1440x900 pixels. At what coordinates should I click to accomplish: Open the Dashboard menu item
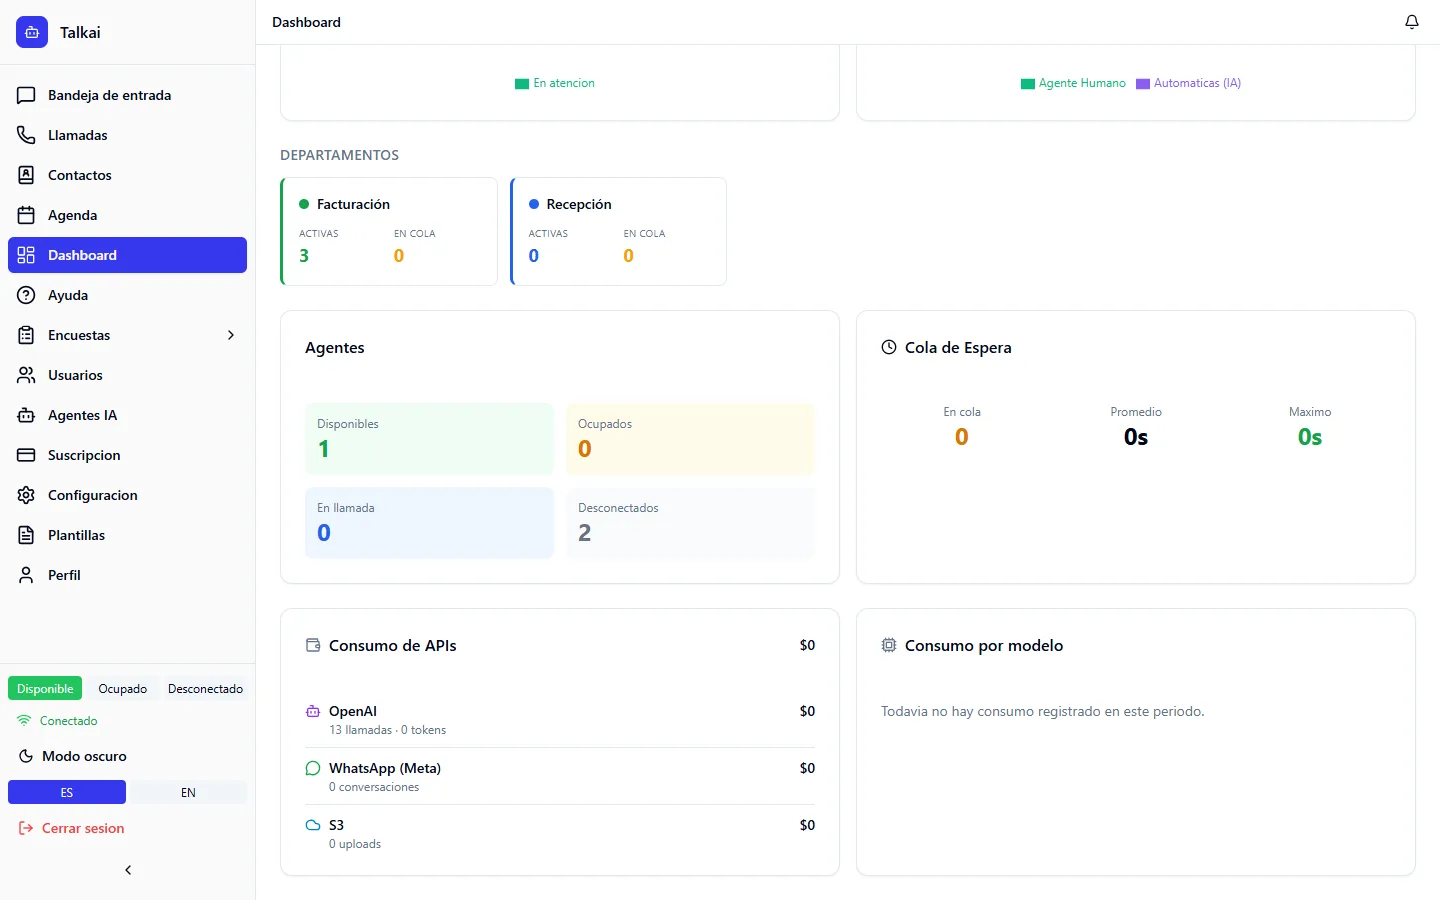click(x=127, y=255)
